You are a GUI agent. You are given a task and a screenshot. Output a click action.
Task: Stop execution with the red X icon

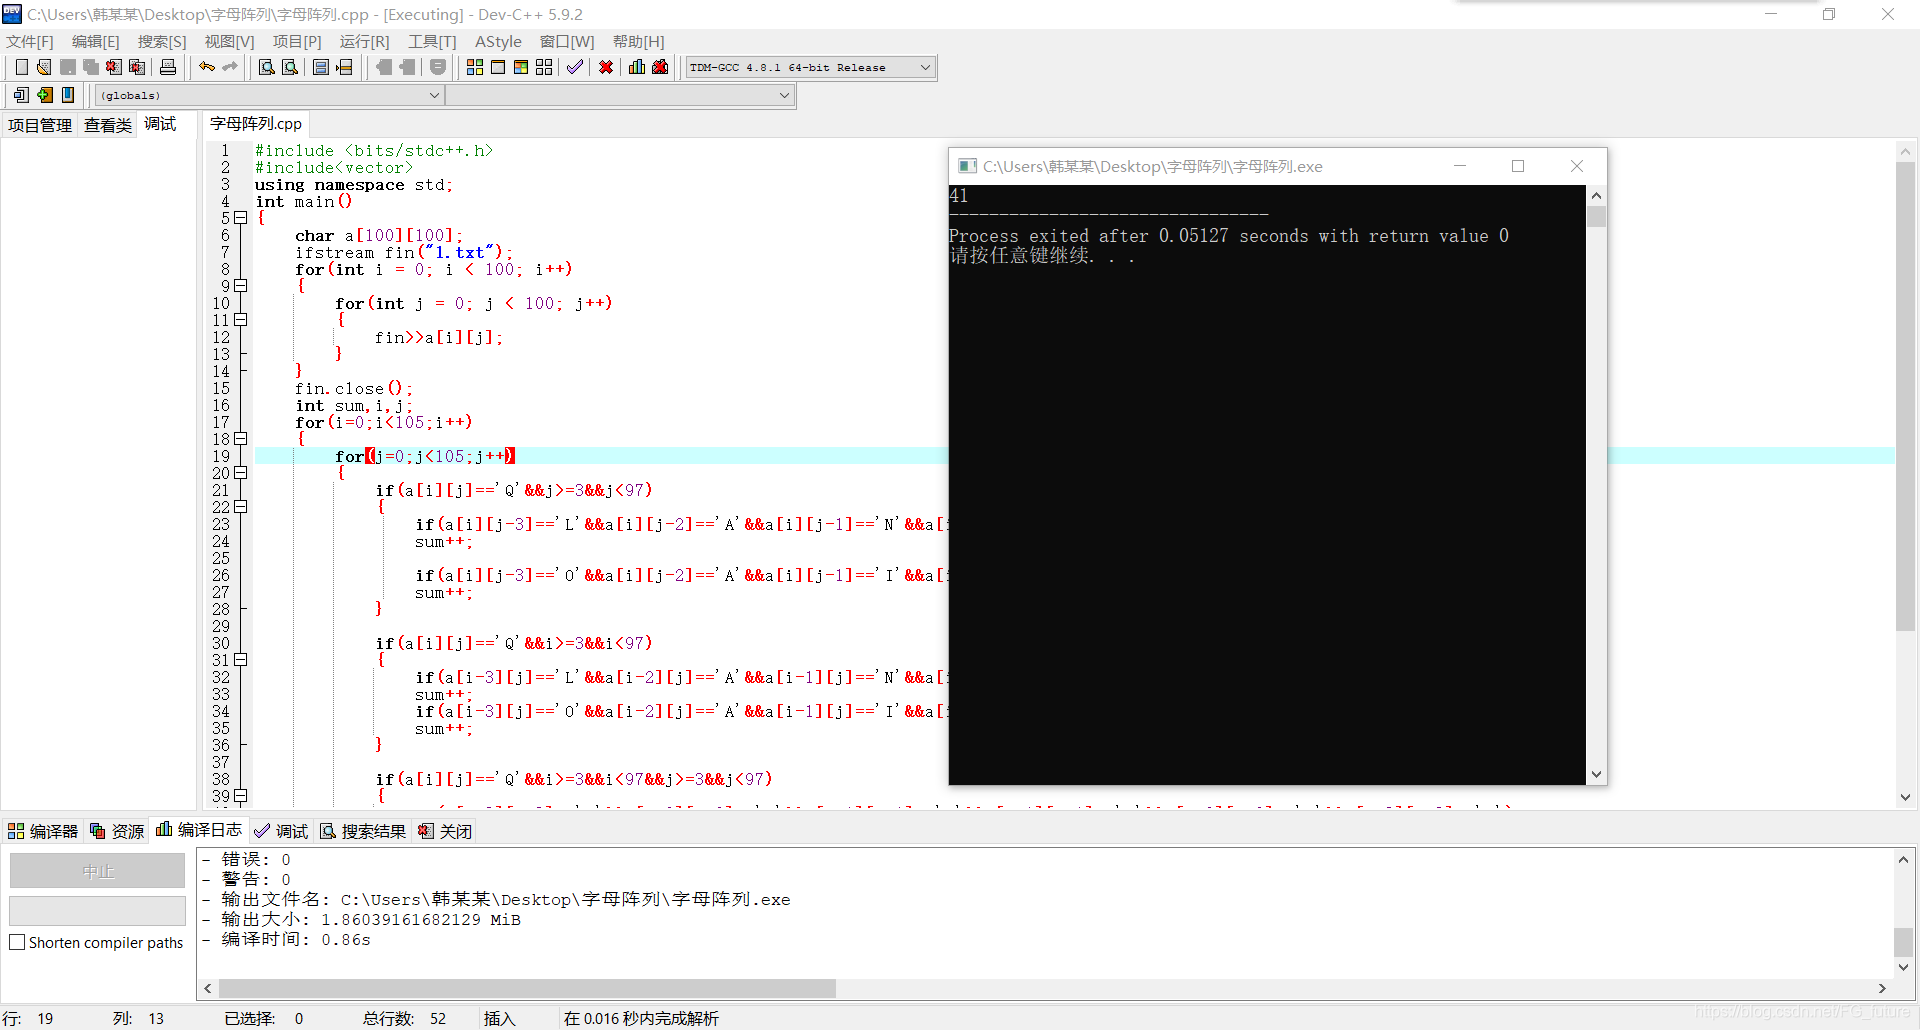[x=606, y=67]
